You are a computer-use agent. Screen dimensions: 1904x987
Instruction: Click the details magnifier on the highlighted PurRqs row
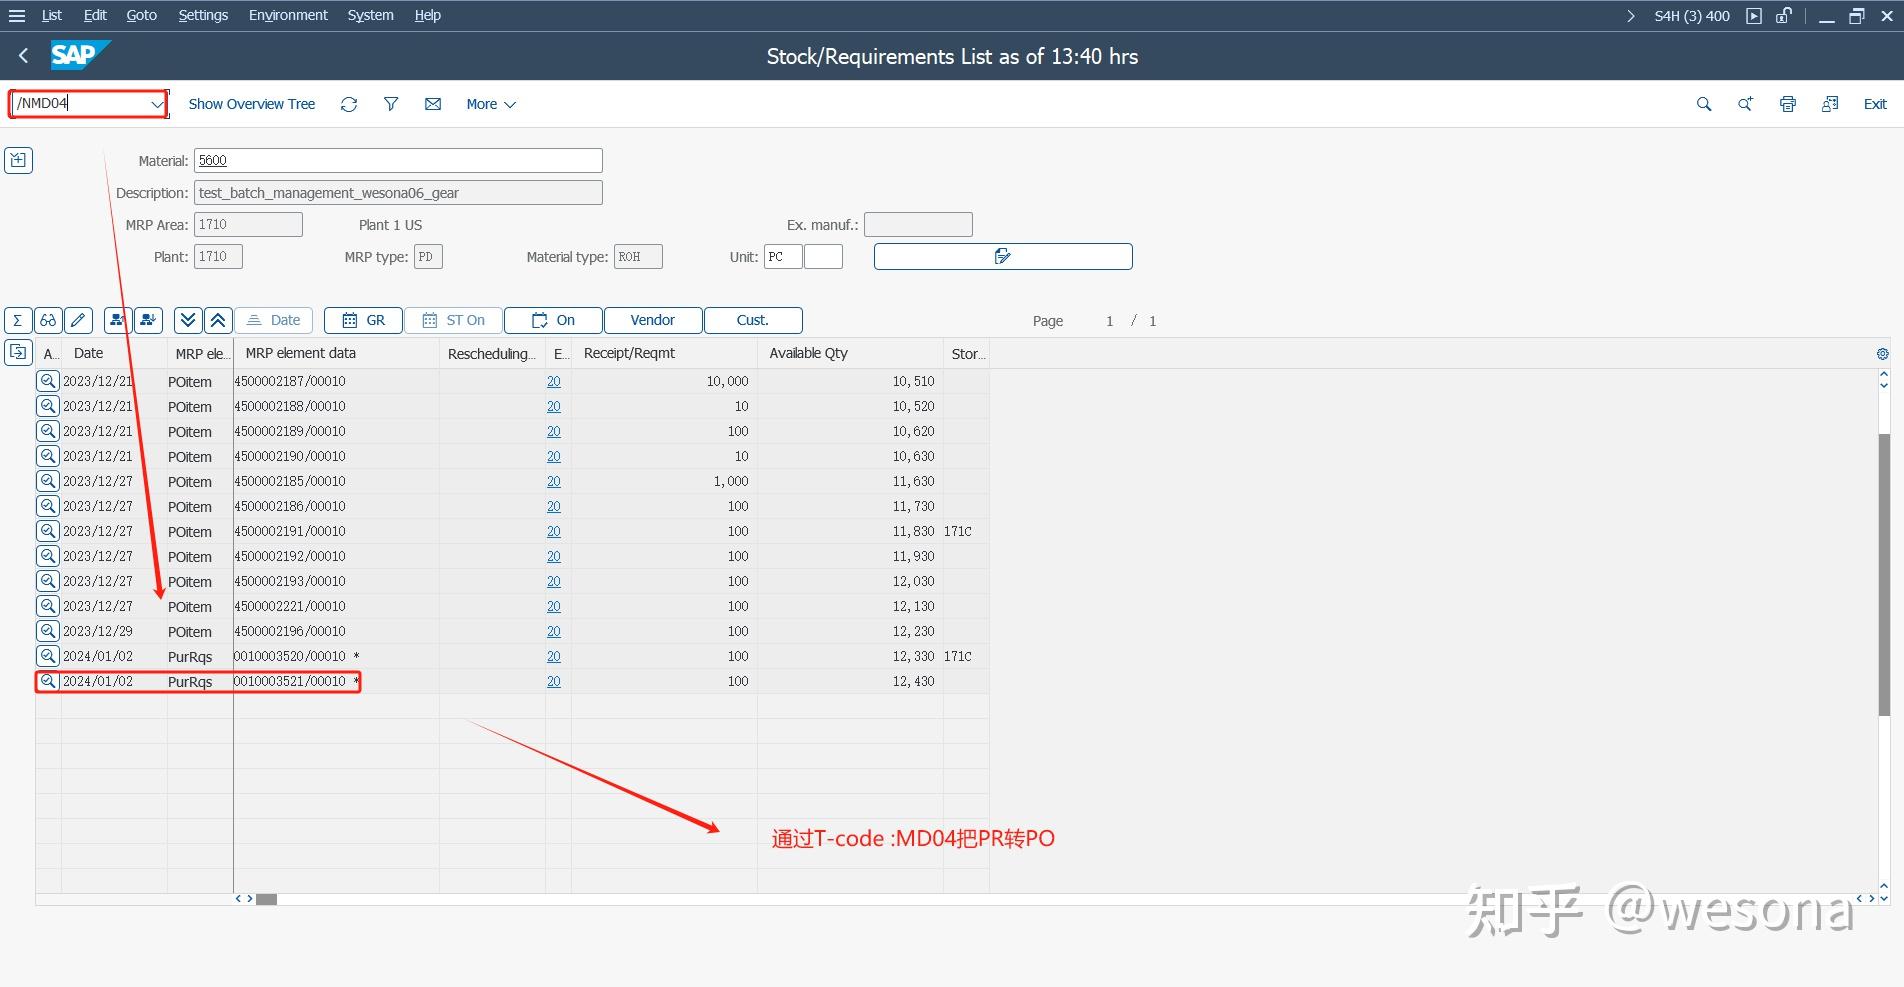pos(47,681)
